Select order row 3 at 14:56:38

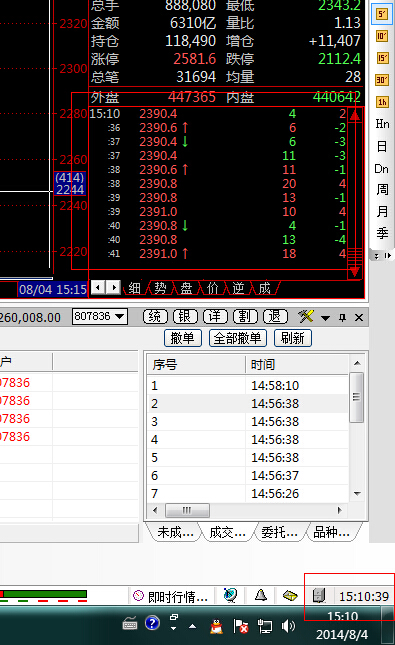248,422
